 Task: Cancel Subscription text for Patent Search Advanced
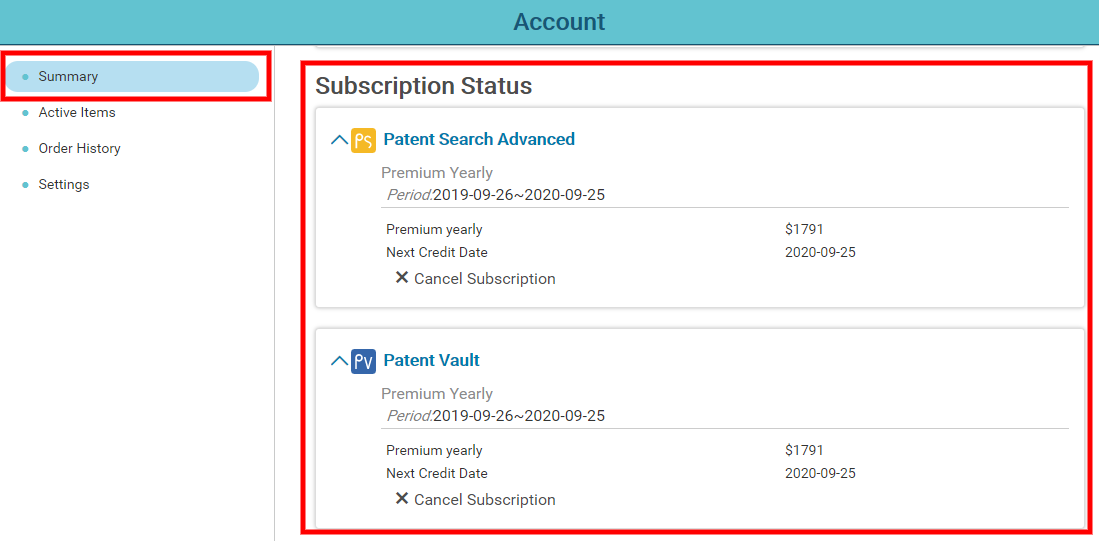[x=484, y=279]
